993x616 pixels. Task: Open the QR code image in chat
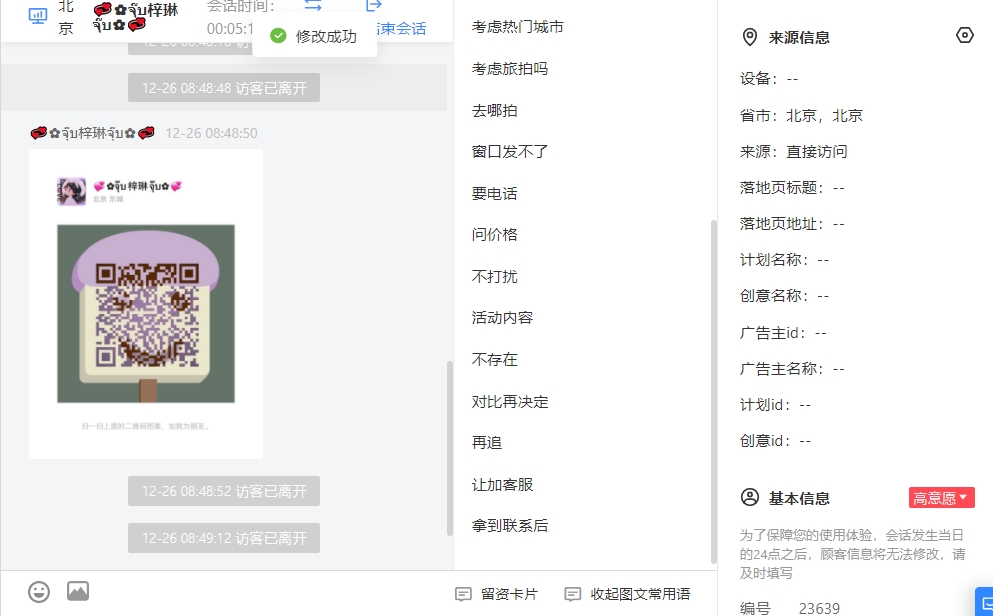click(146, 304)
